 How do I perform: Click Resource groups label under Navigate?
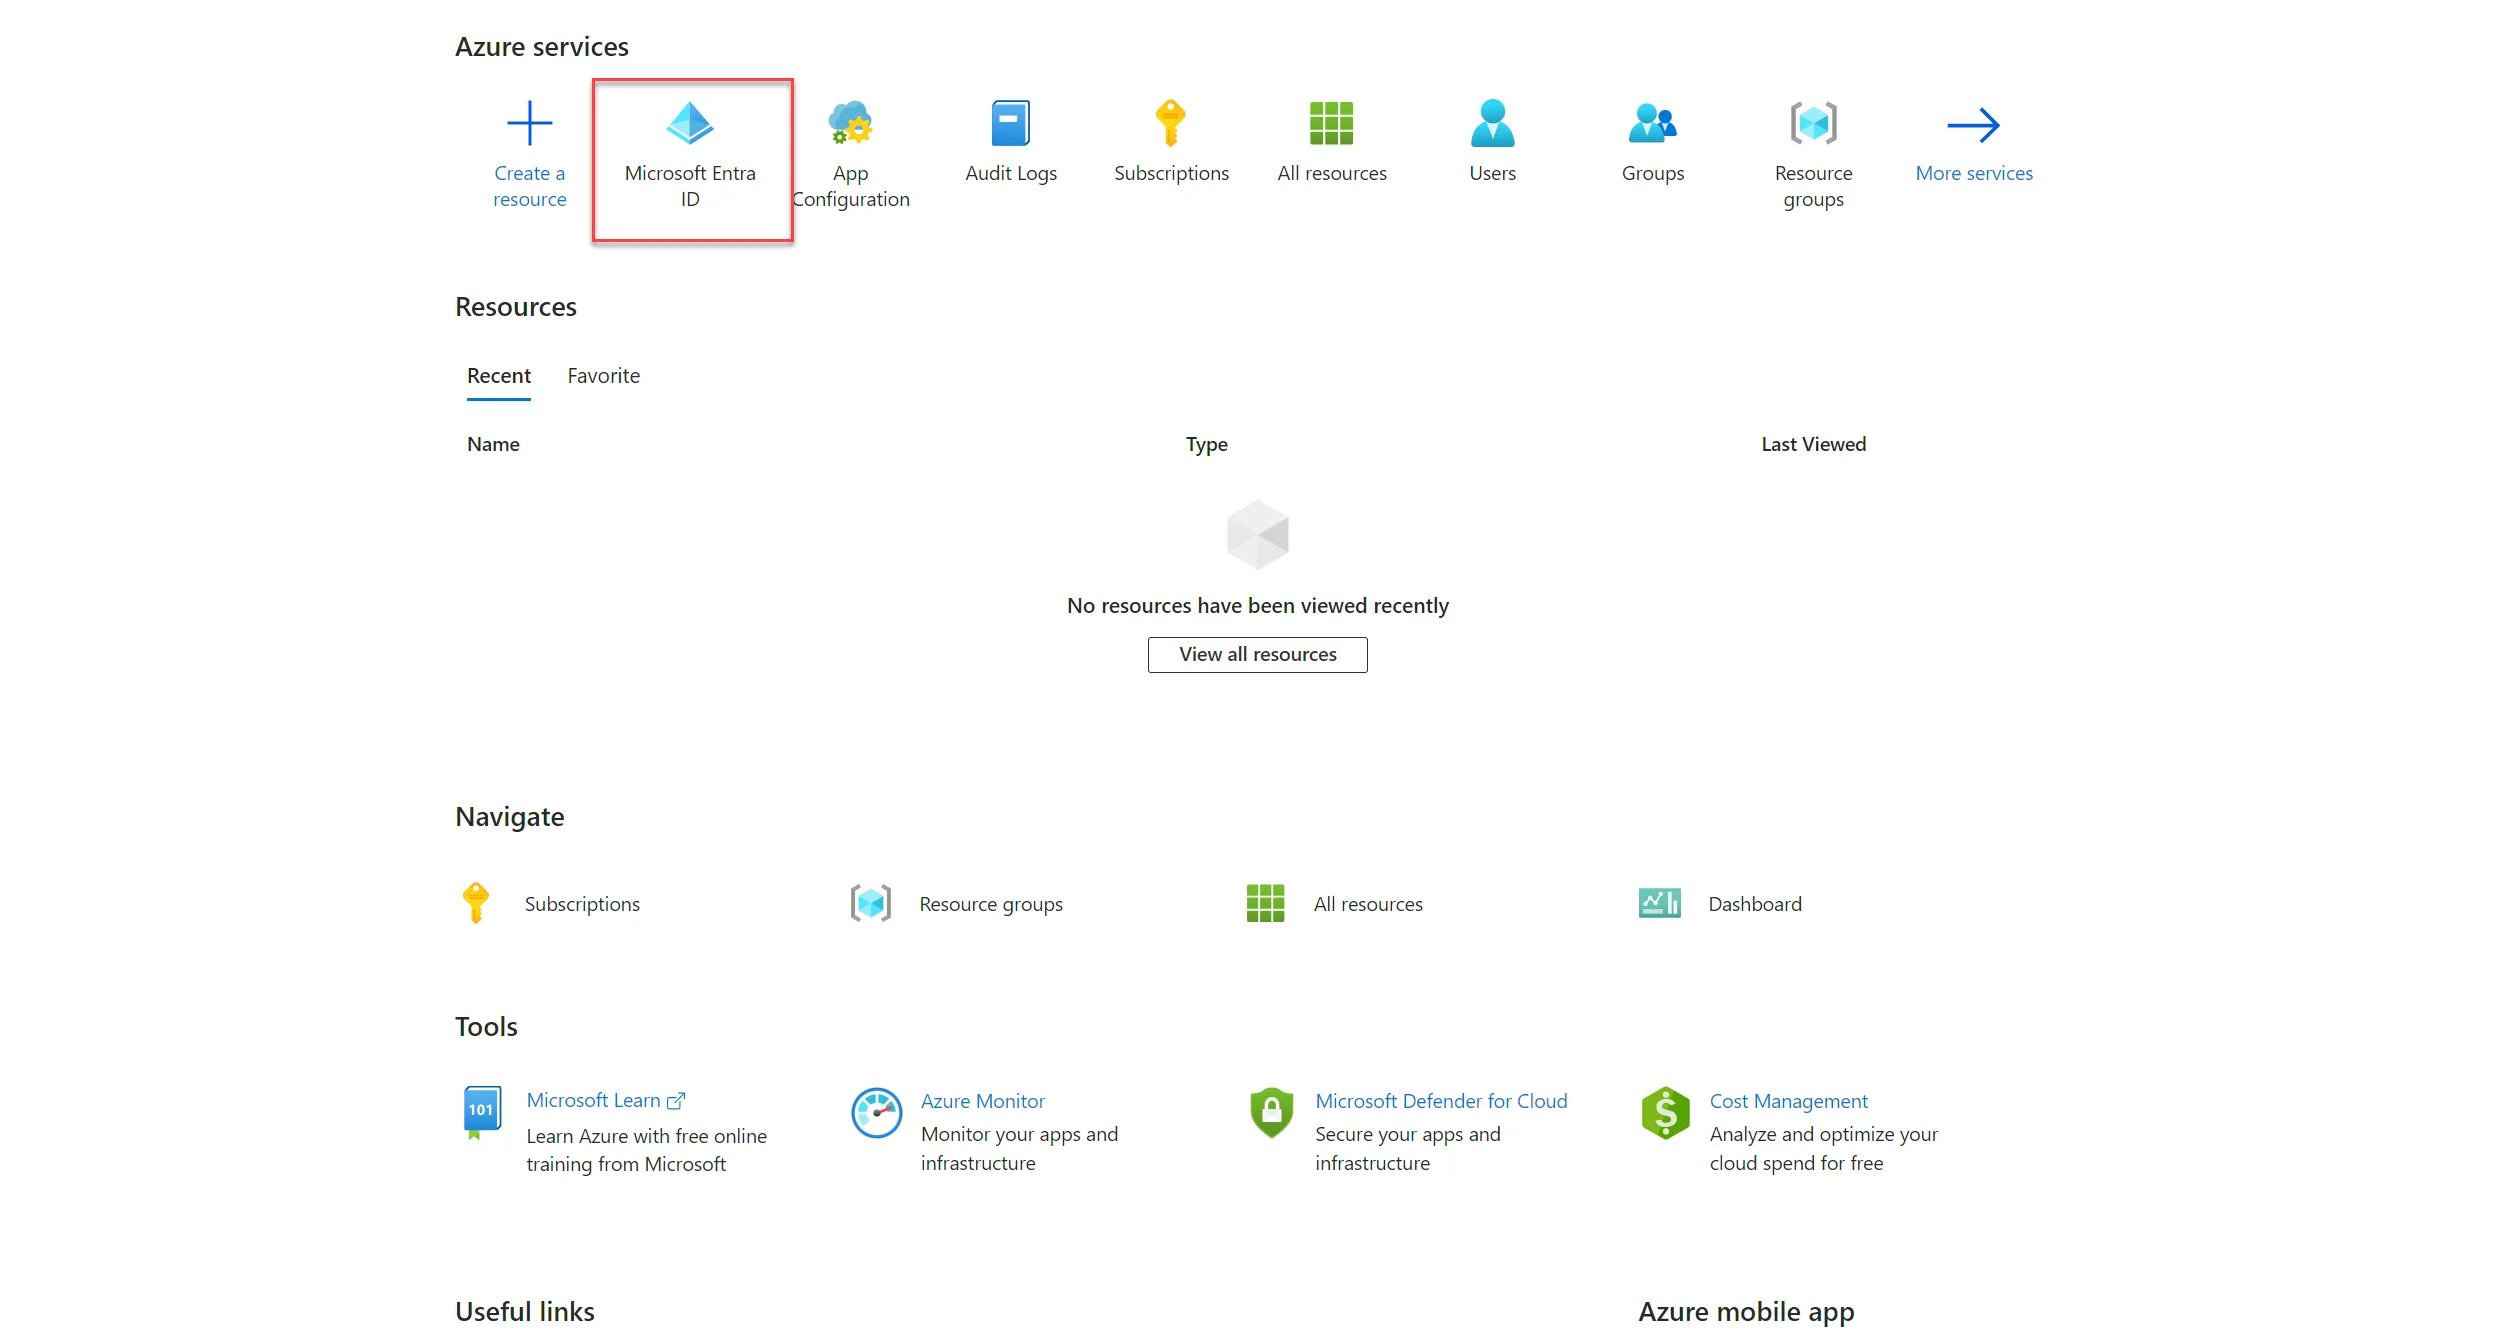[990, 904]
